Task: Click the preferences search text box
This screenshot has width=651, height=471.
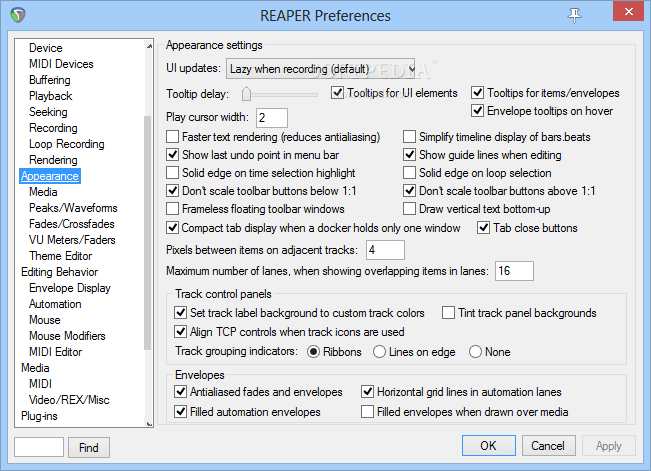Action: [x=39, y=447]
